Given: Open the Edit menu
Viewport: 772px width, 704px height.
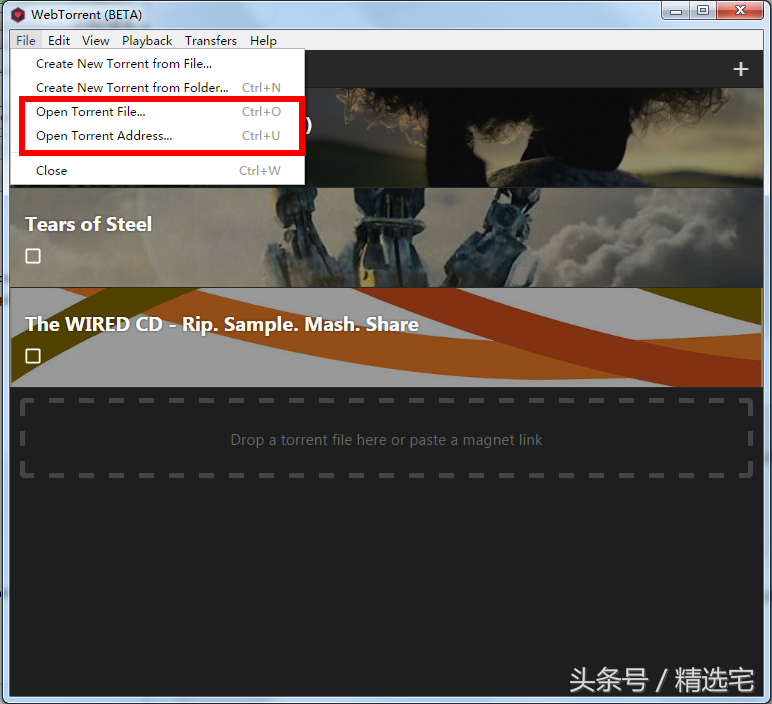Looking at the screenshot, I should click(59, 40).
